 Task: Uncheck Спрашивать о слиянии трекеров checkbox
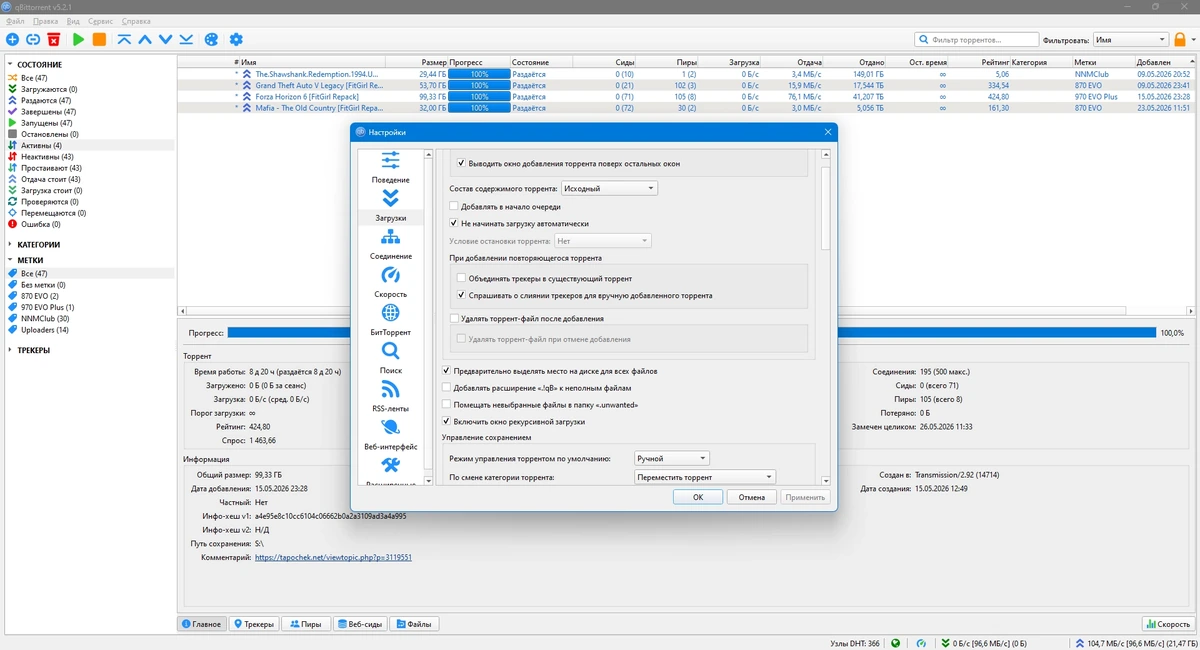pyautogui.click(x=461, y=295)
